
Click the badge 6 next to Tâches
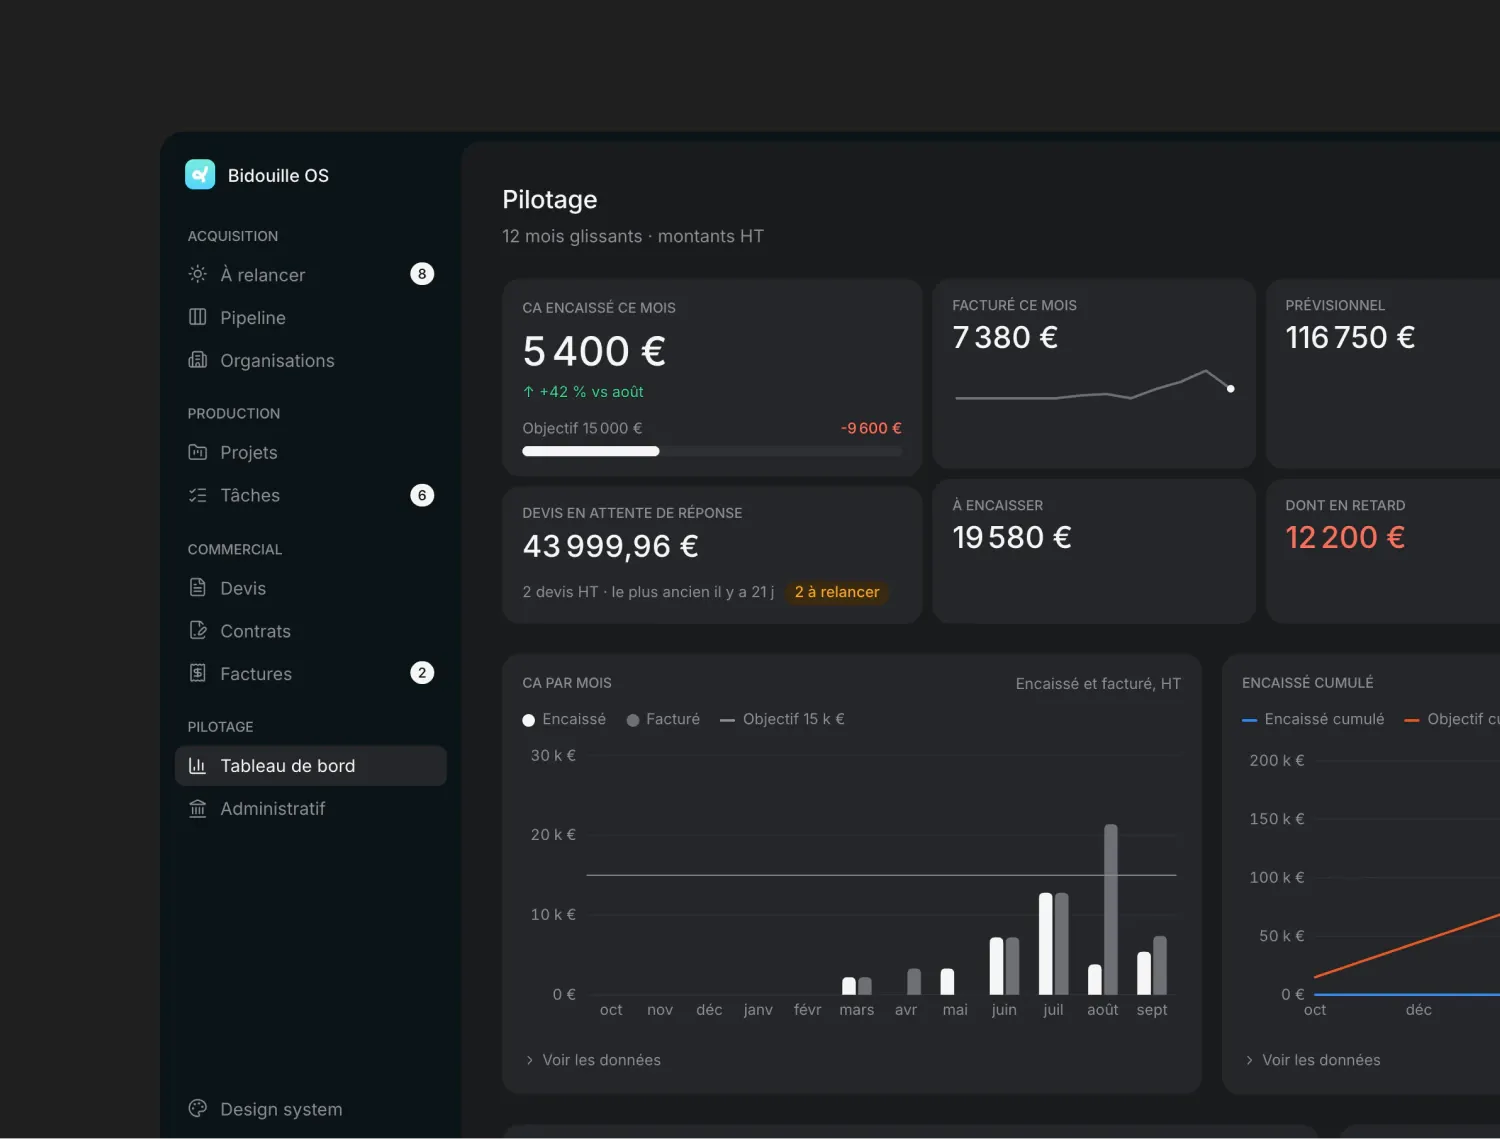[422, 495]
